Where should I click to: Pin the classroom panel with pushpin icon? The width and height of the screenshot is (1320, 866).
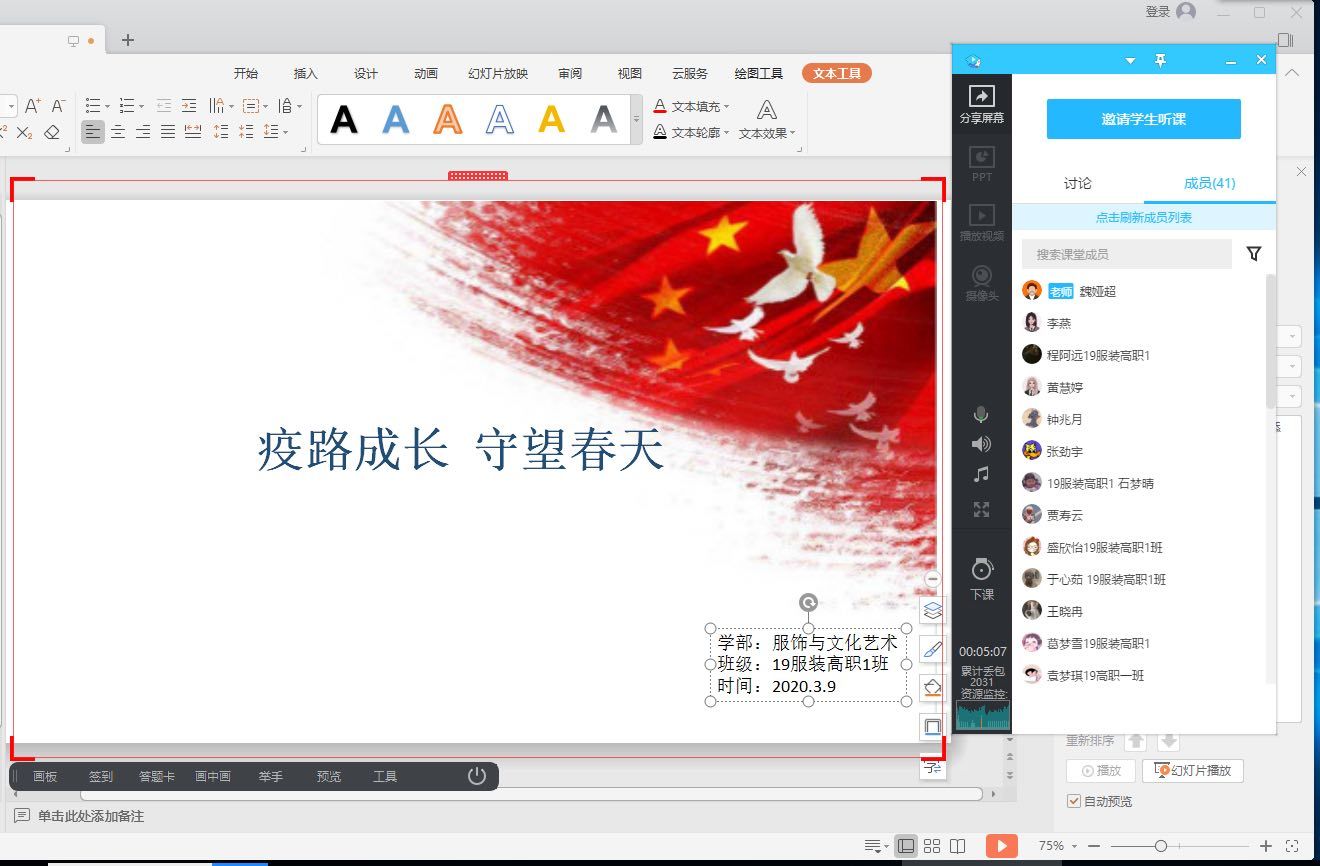[x=1160, y=61]
